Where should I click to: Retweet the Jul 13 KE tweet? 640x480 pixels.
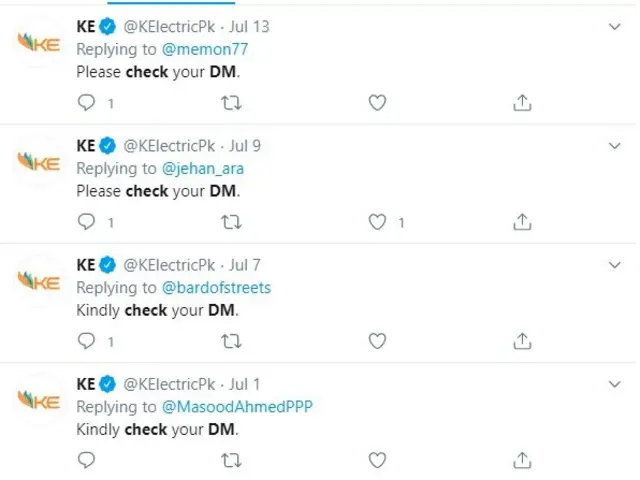coord(231,102)
